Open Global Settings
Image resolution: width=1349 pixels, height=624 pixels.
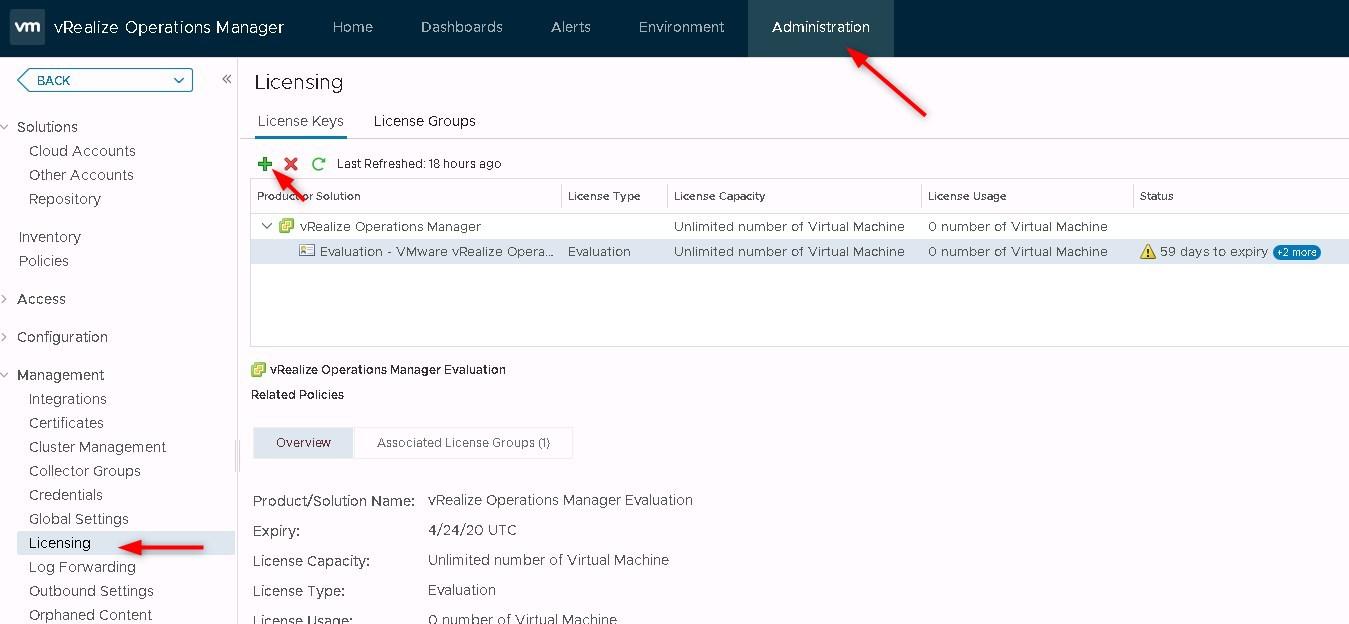point(79,519)
